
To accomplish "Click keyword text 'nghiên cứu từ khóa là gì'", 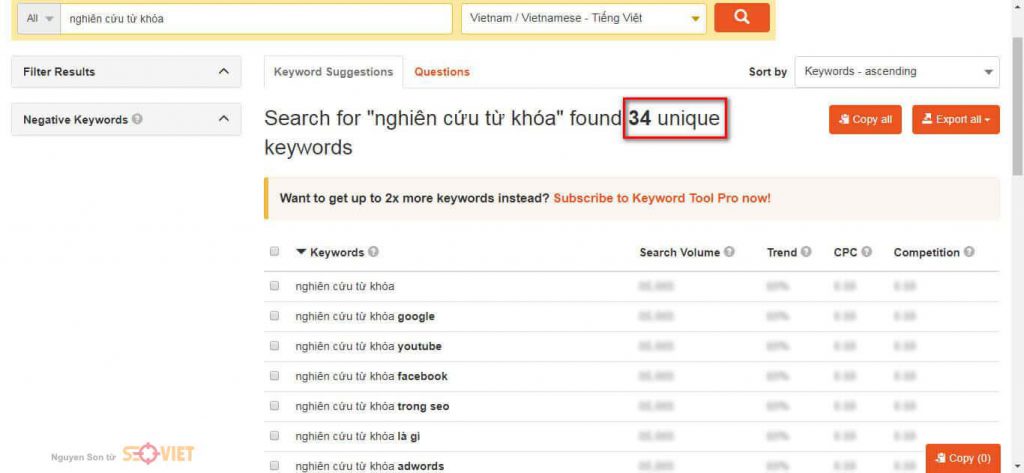I will (358, 436).
